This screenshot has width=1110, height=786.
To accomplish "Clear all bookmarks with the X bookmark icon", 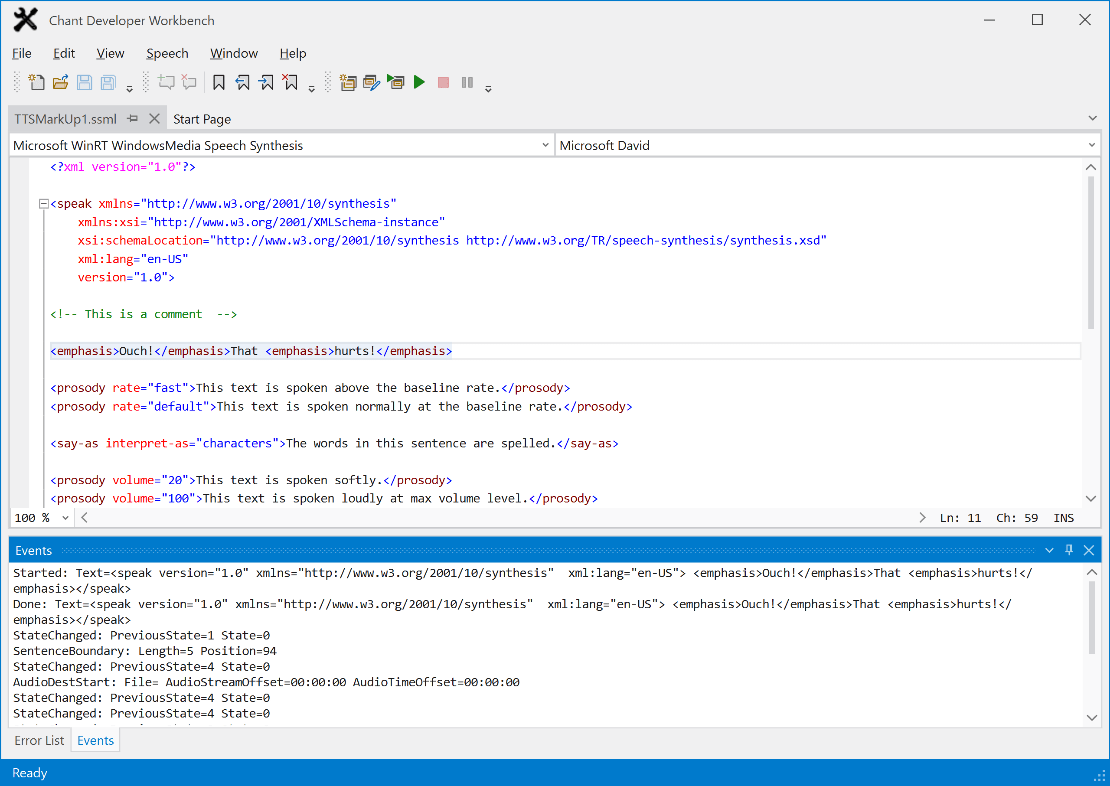I will tap(290, 82).
